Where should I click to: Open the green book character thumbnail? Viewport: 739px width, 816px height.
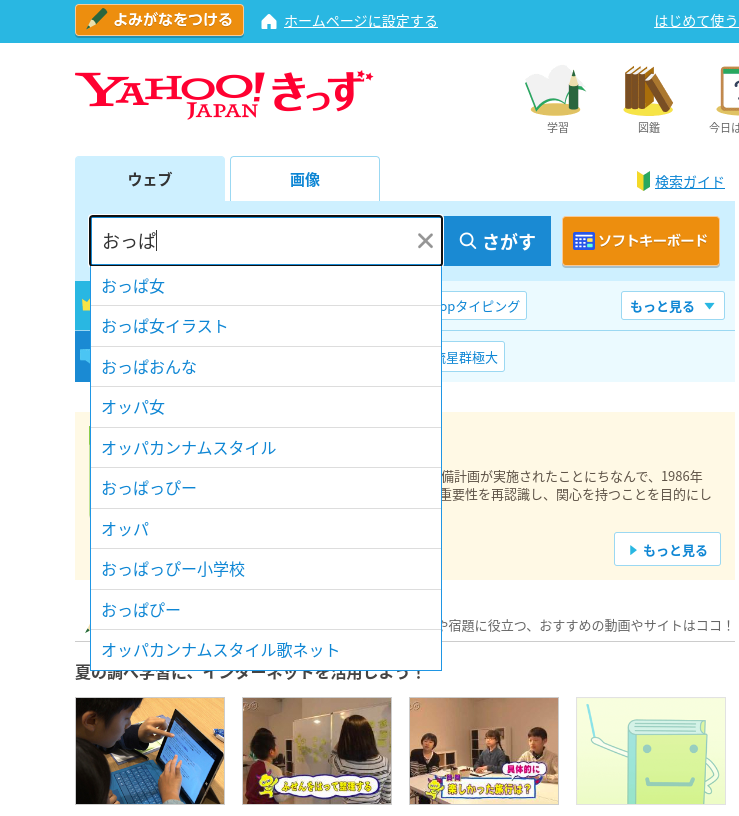tap(651, 751)
